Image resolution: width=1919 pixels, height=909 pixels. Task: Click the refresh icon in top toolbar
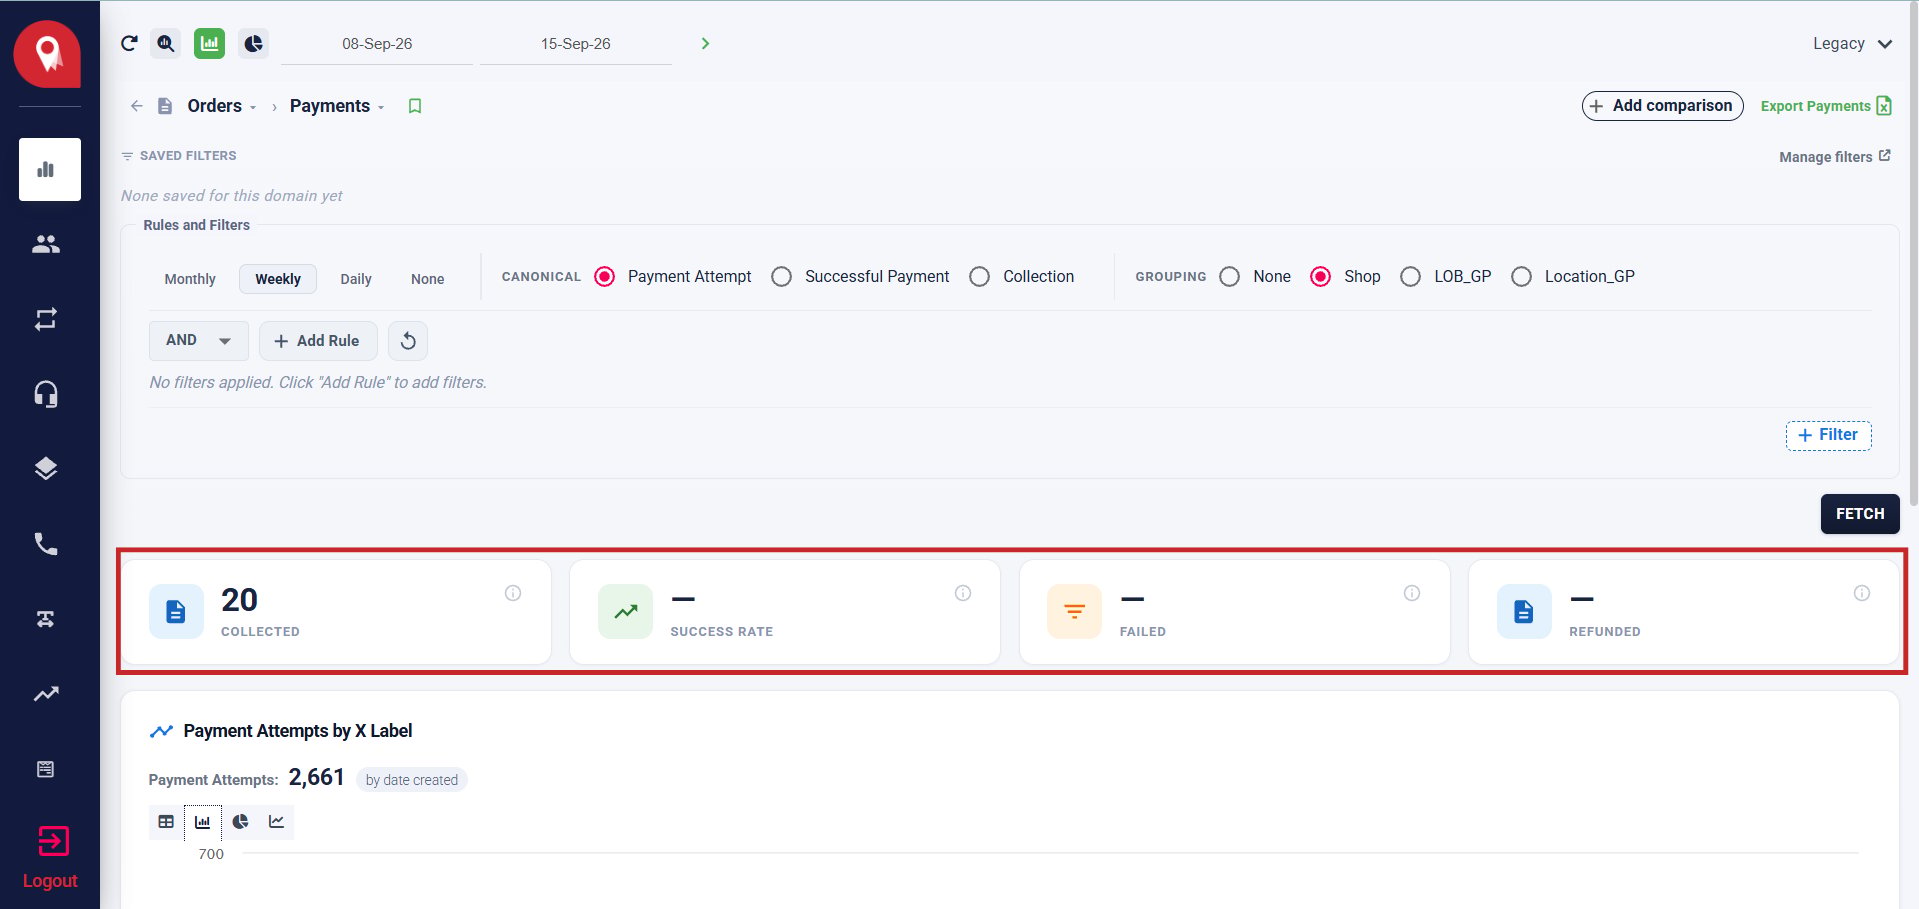(x=129, y=43)
